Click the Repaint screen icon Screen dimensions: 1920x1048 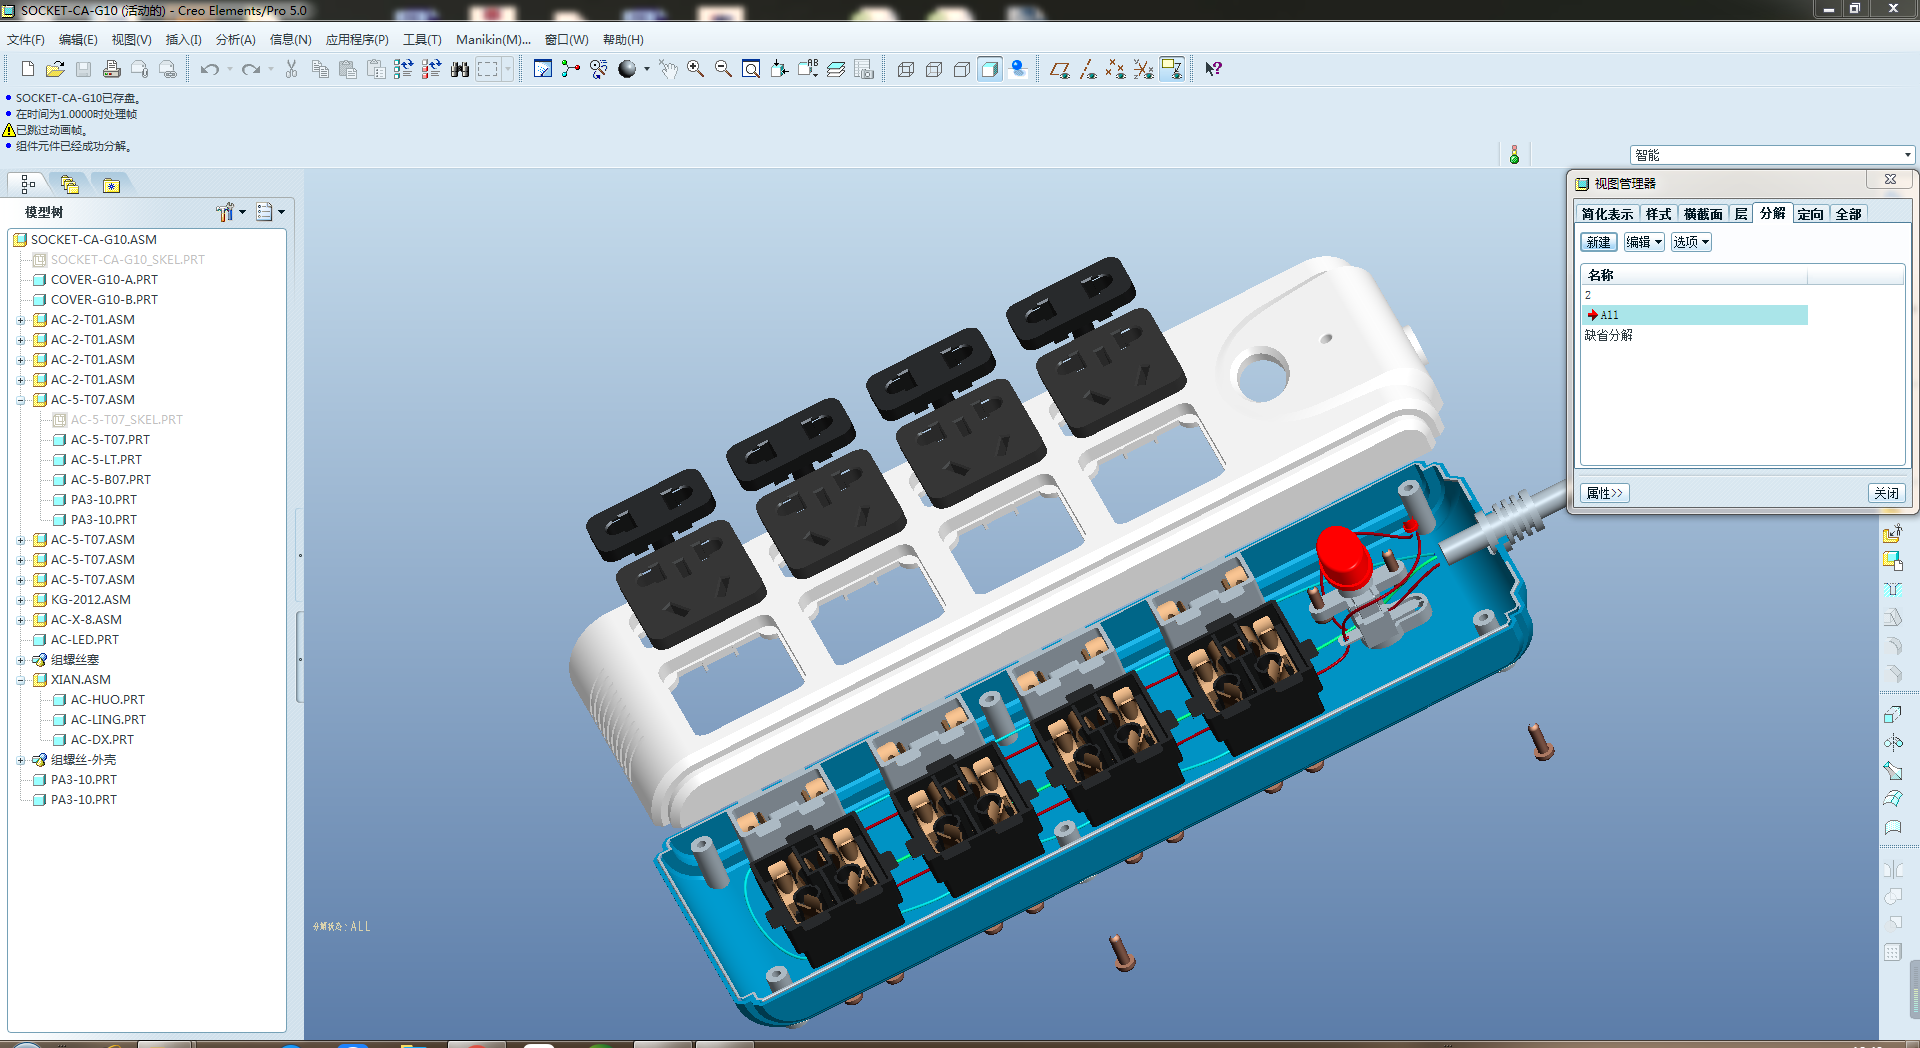pyautogui.click(x=543, y=69)
